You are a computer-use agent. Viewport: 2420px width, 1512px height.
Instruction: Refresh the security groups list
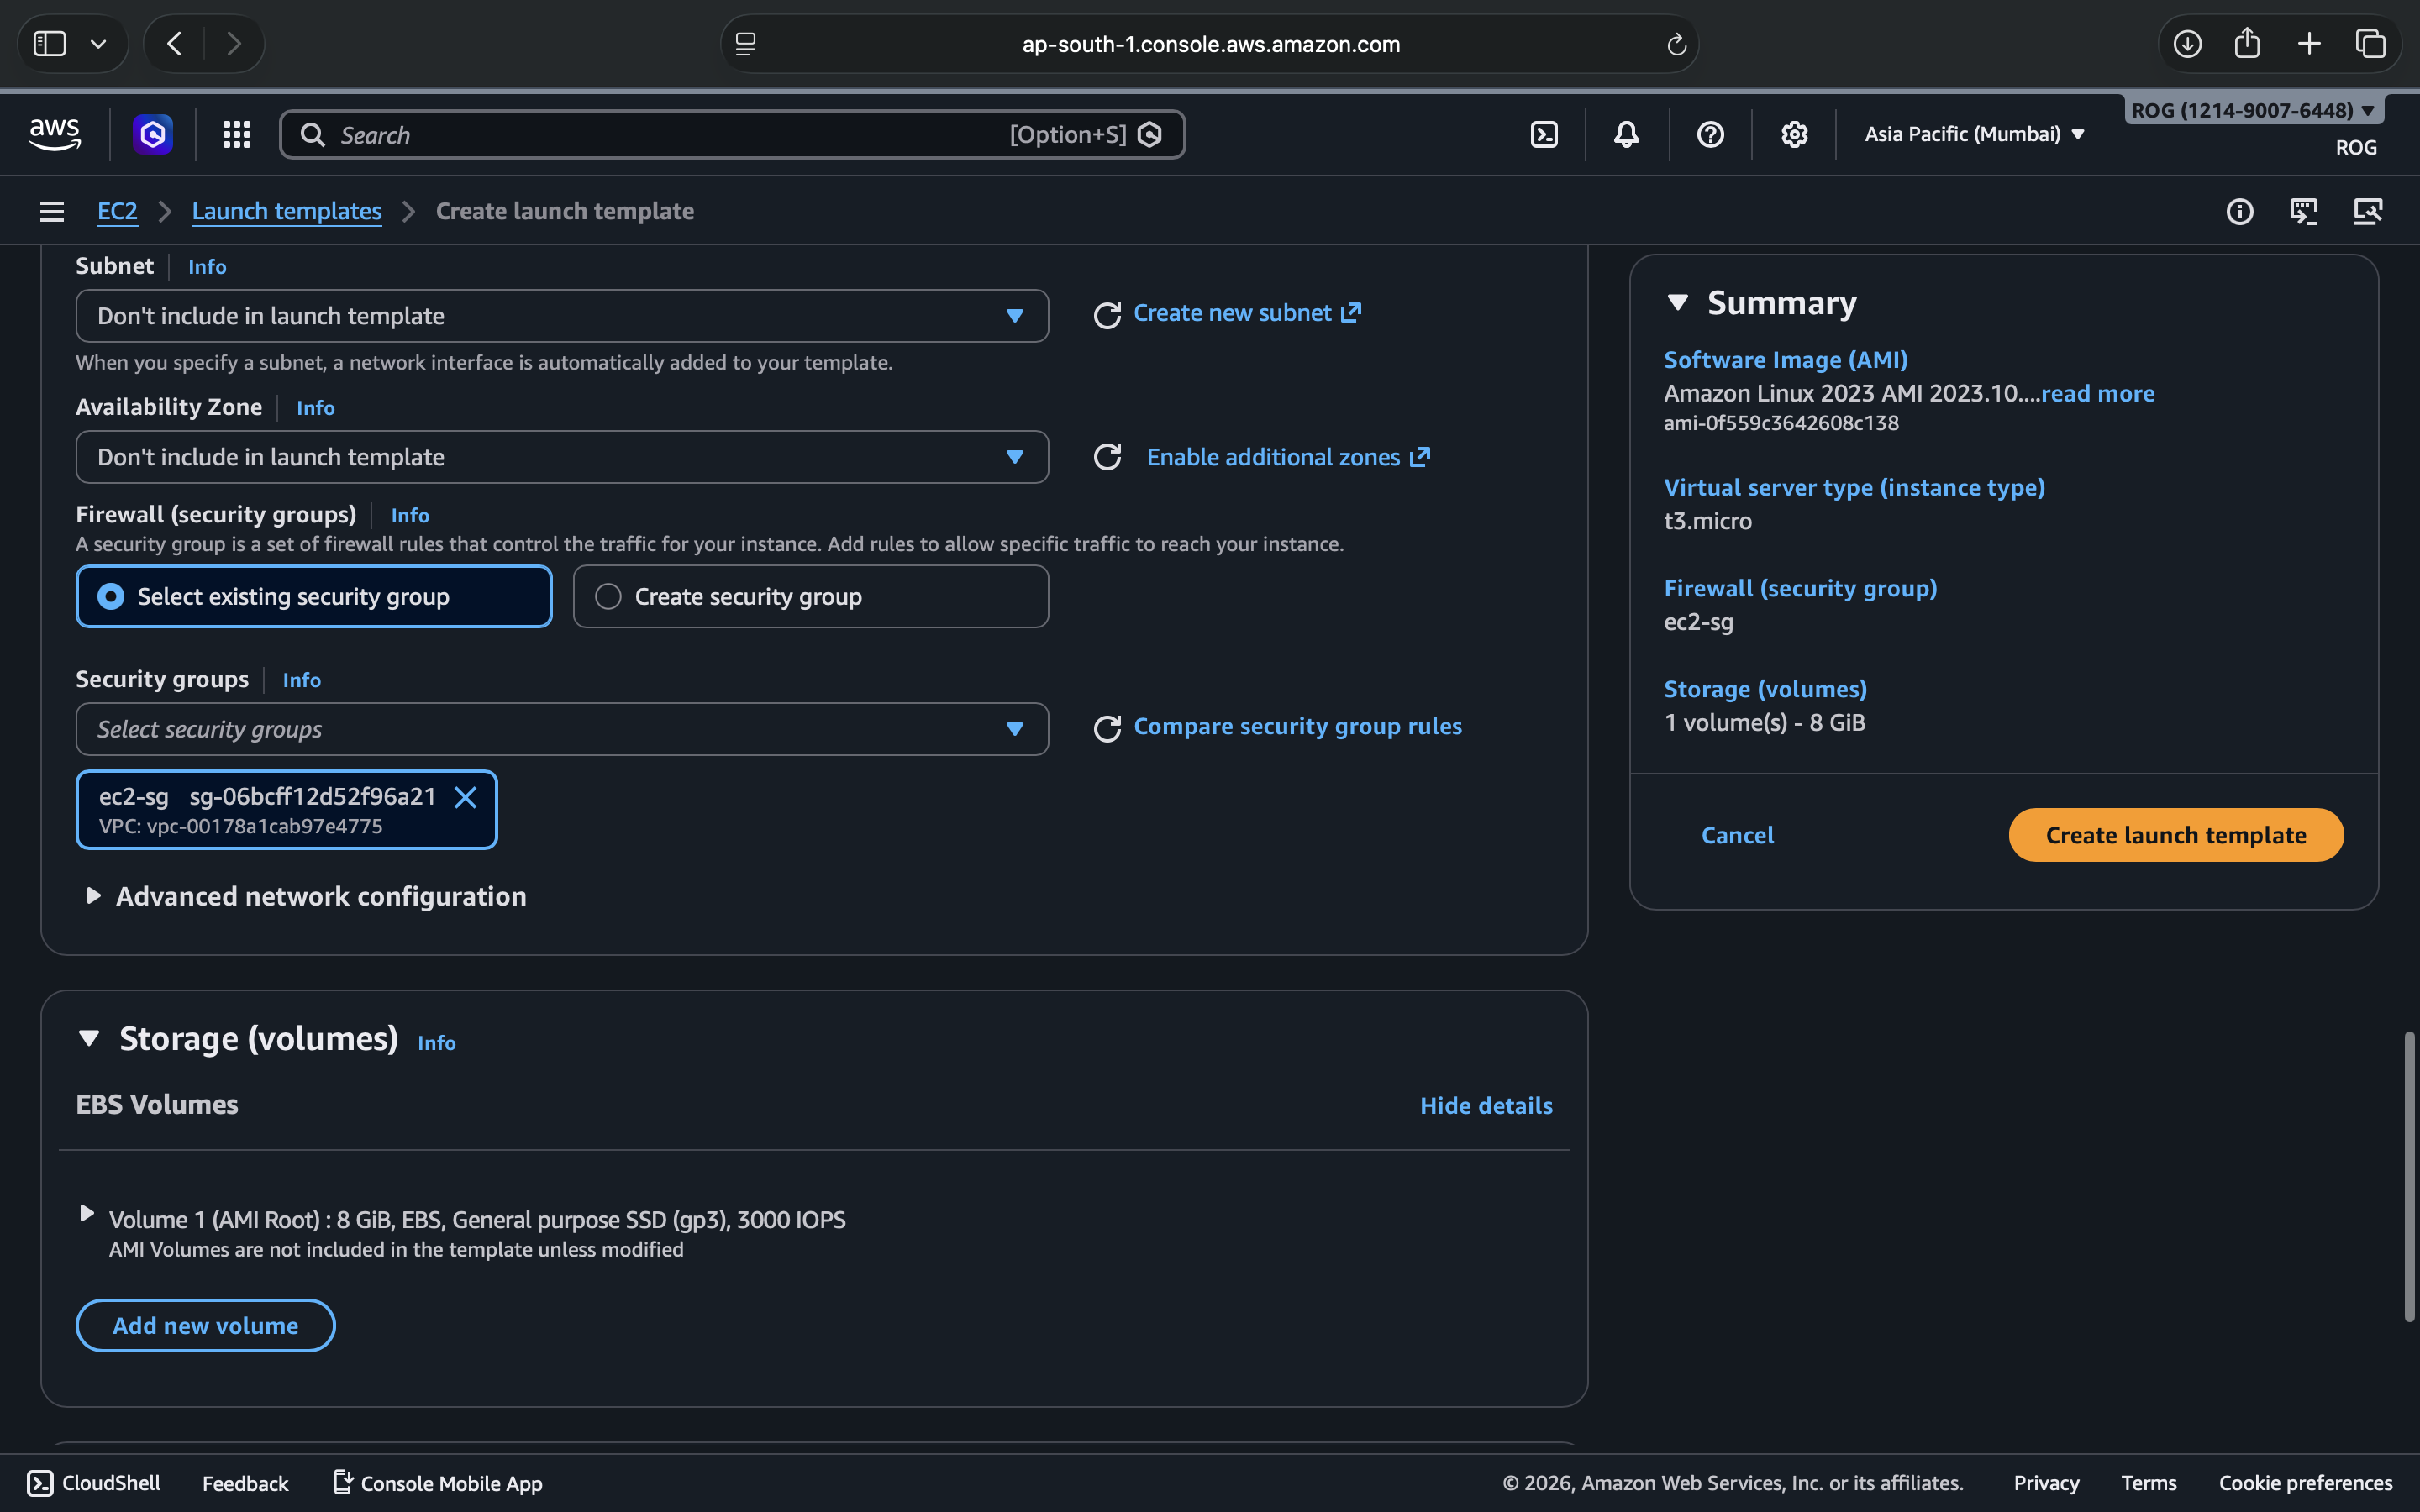(1107, 728)
